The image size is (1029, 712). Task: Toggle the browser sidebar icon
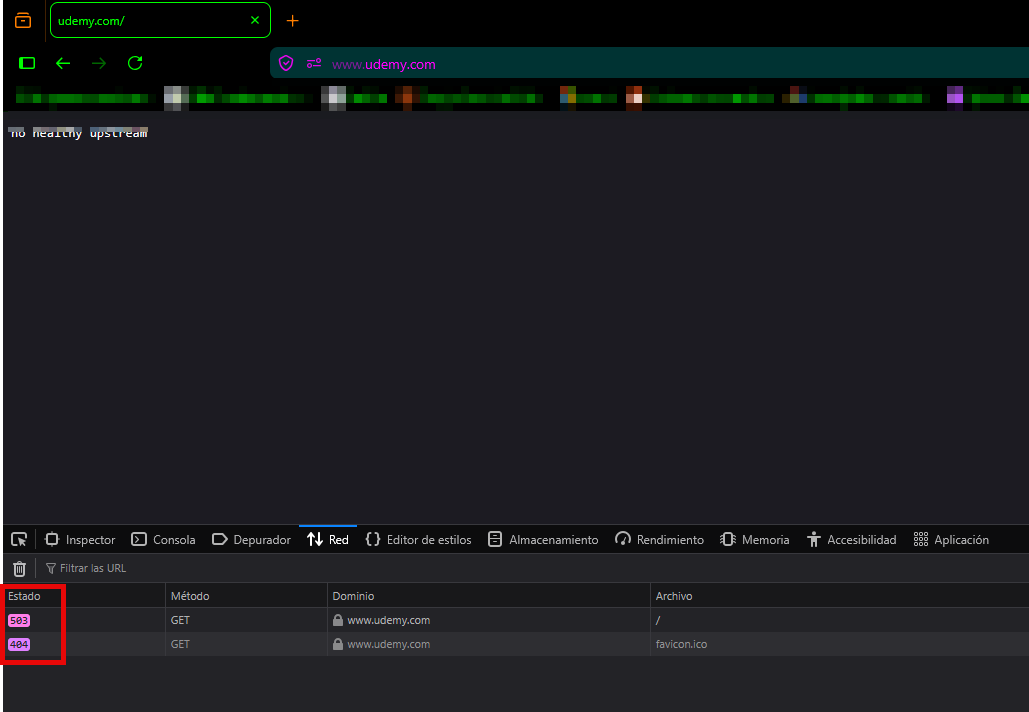[27, 63]
